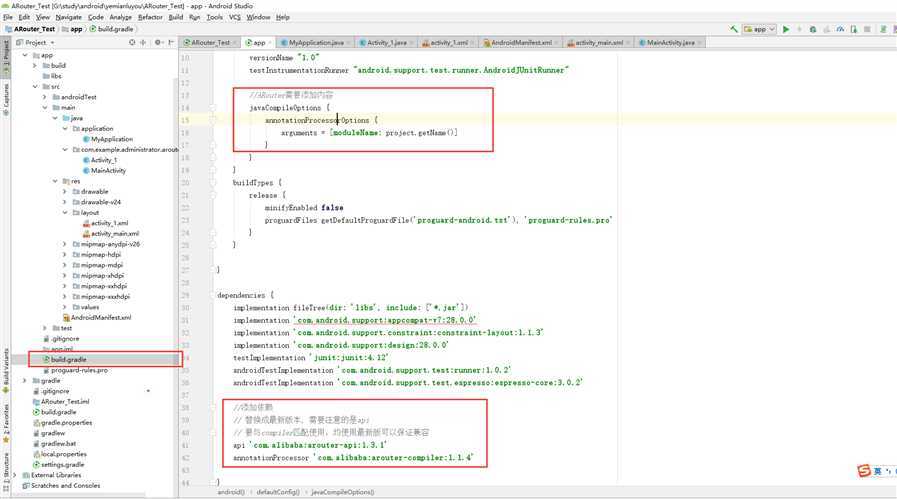
Task: Click the Run with Coverage icon
Action: click(x=827, y=29)
